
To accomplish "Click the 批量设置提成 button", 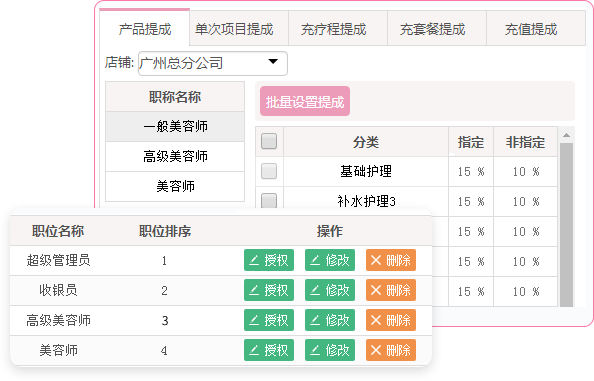I will [x=305, y=101].
